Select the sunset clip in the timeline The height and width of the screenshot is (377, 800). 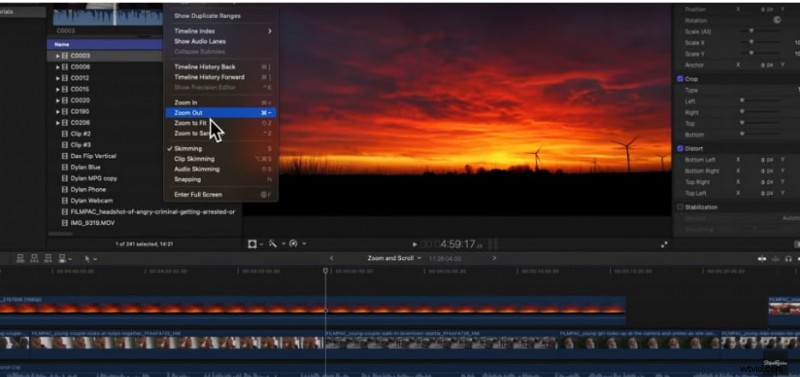pyautogui.click(x=313, y=310)
